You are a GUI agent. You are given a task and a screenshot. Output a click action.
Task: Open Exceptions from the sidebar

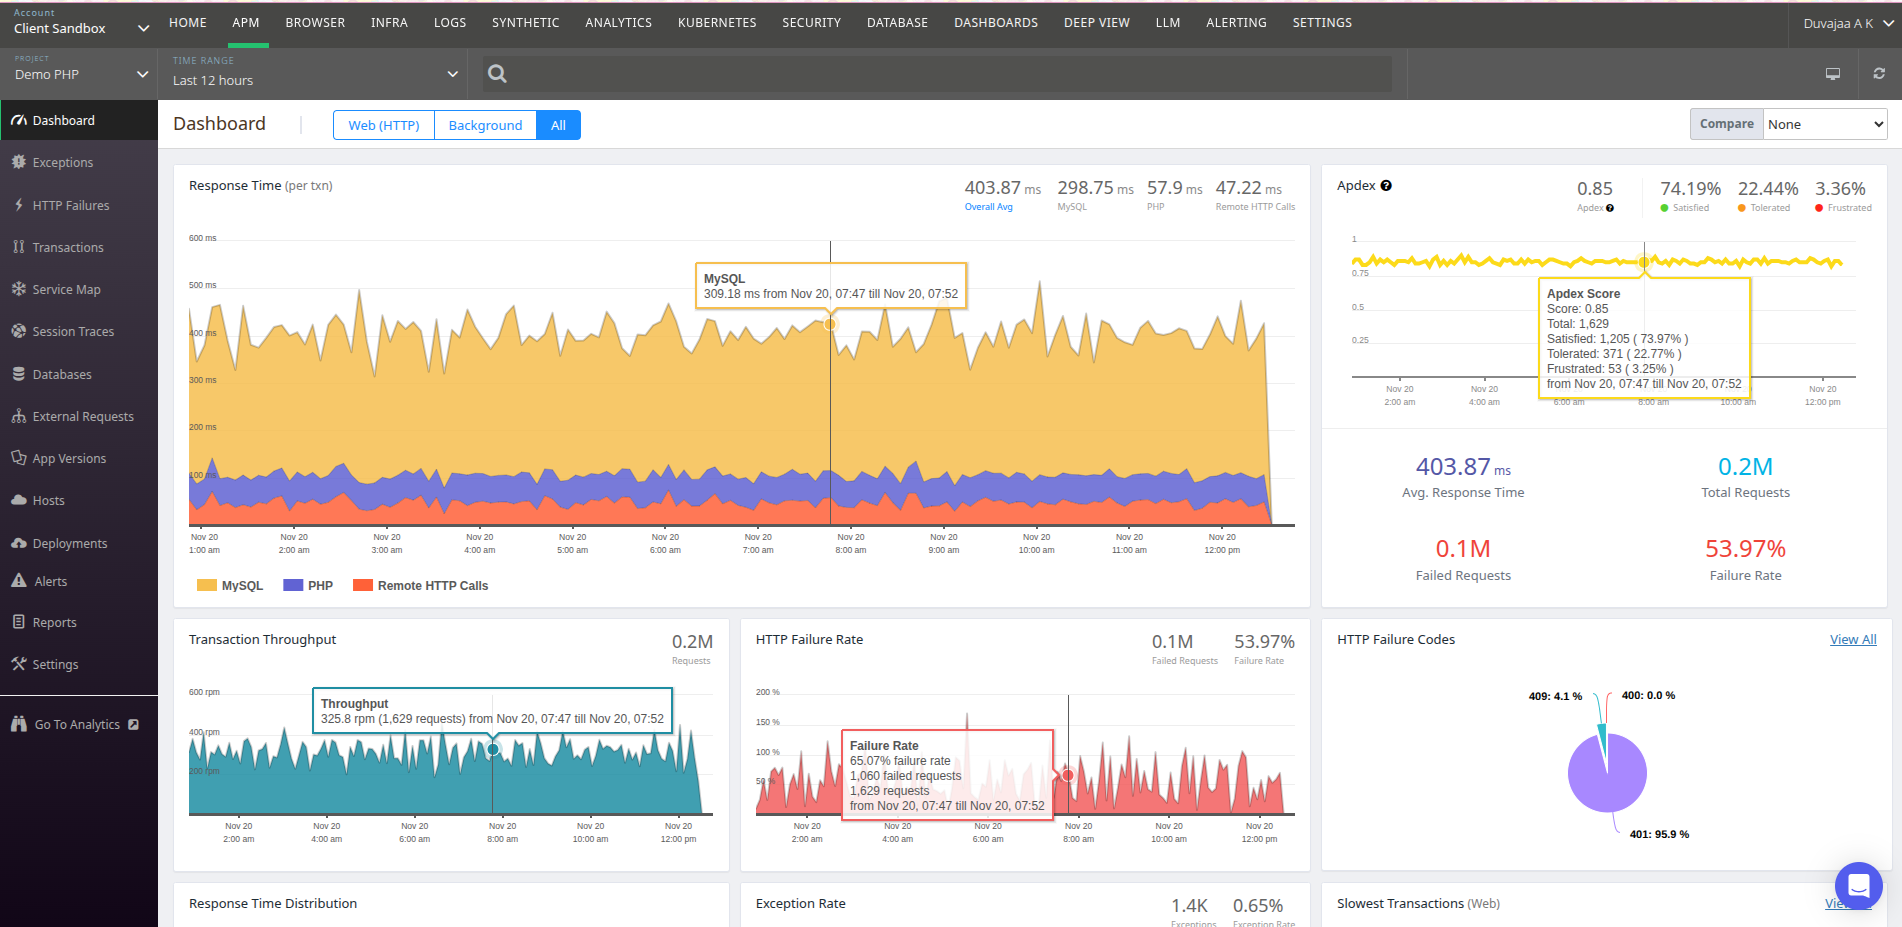click(x=62, y=162)
